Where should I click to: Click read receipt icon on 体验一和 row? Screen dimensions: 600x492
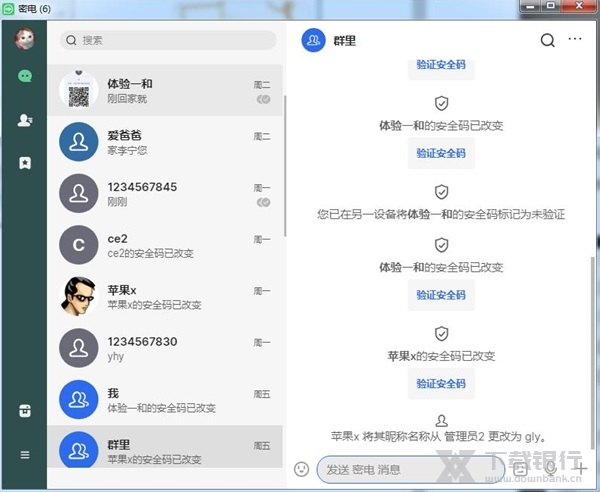pos(264,99)
